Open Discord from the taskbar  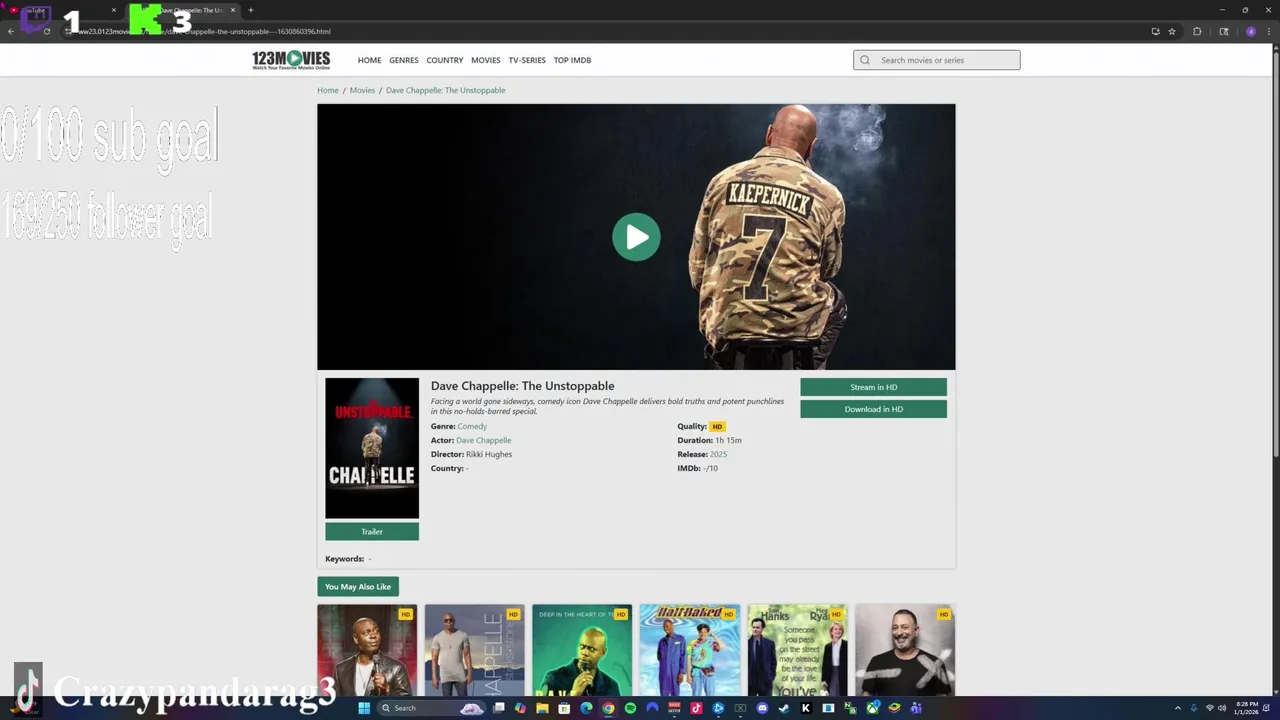coord(763,708)
